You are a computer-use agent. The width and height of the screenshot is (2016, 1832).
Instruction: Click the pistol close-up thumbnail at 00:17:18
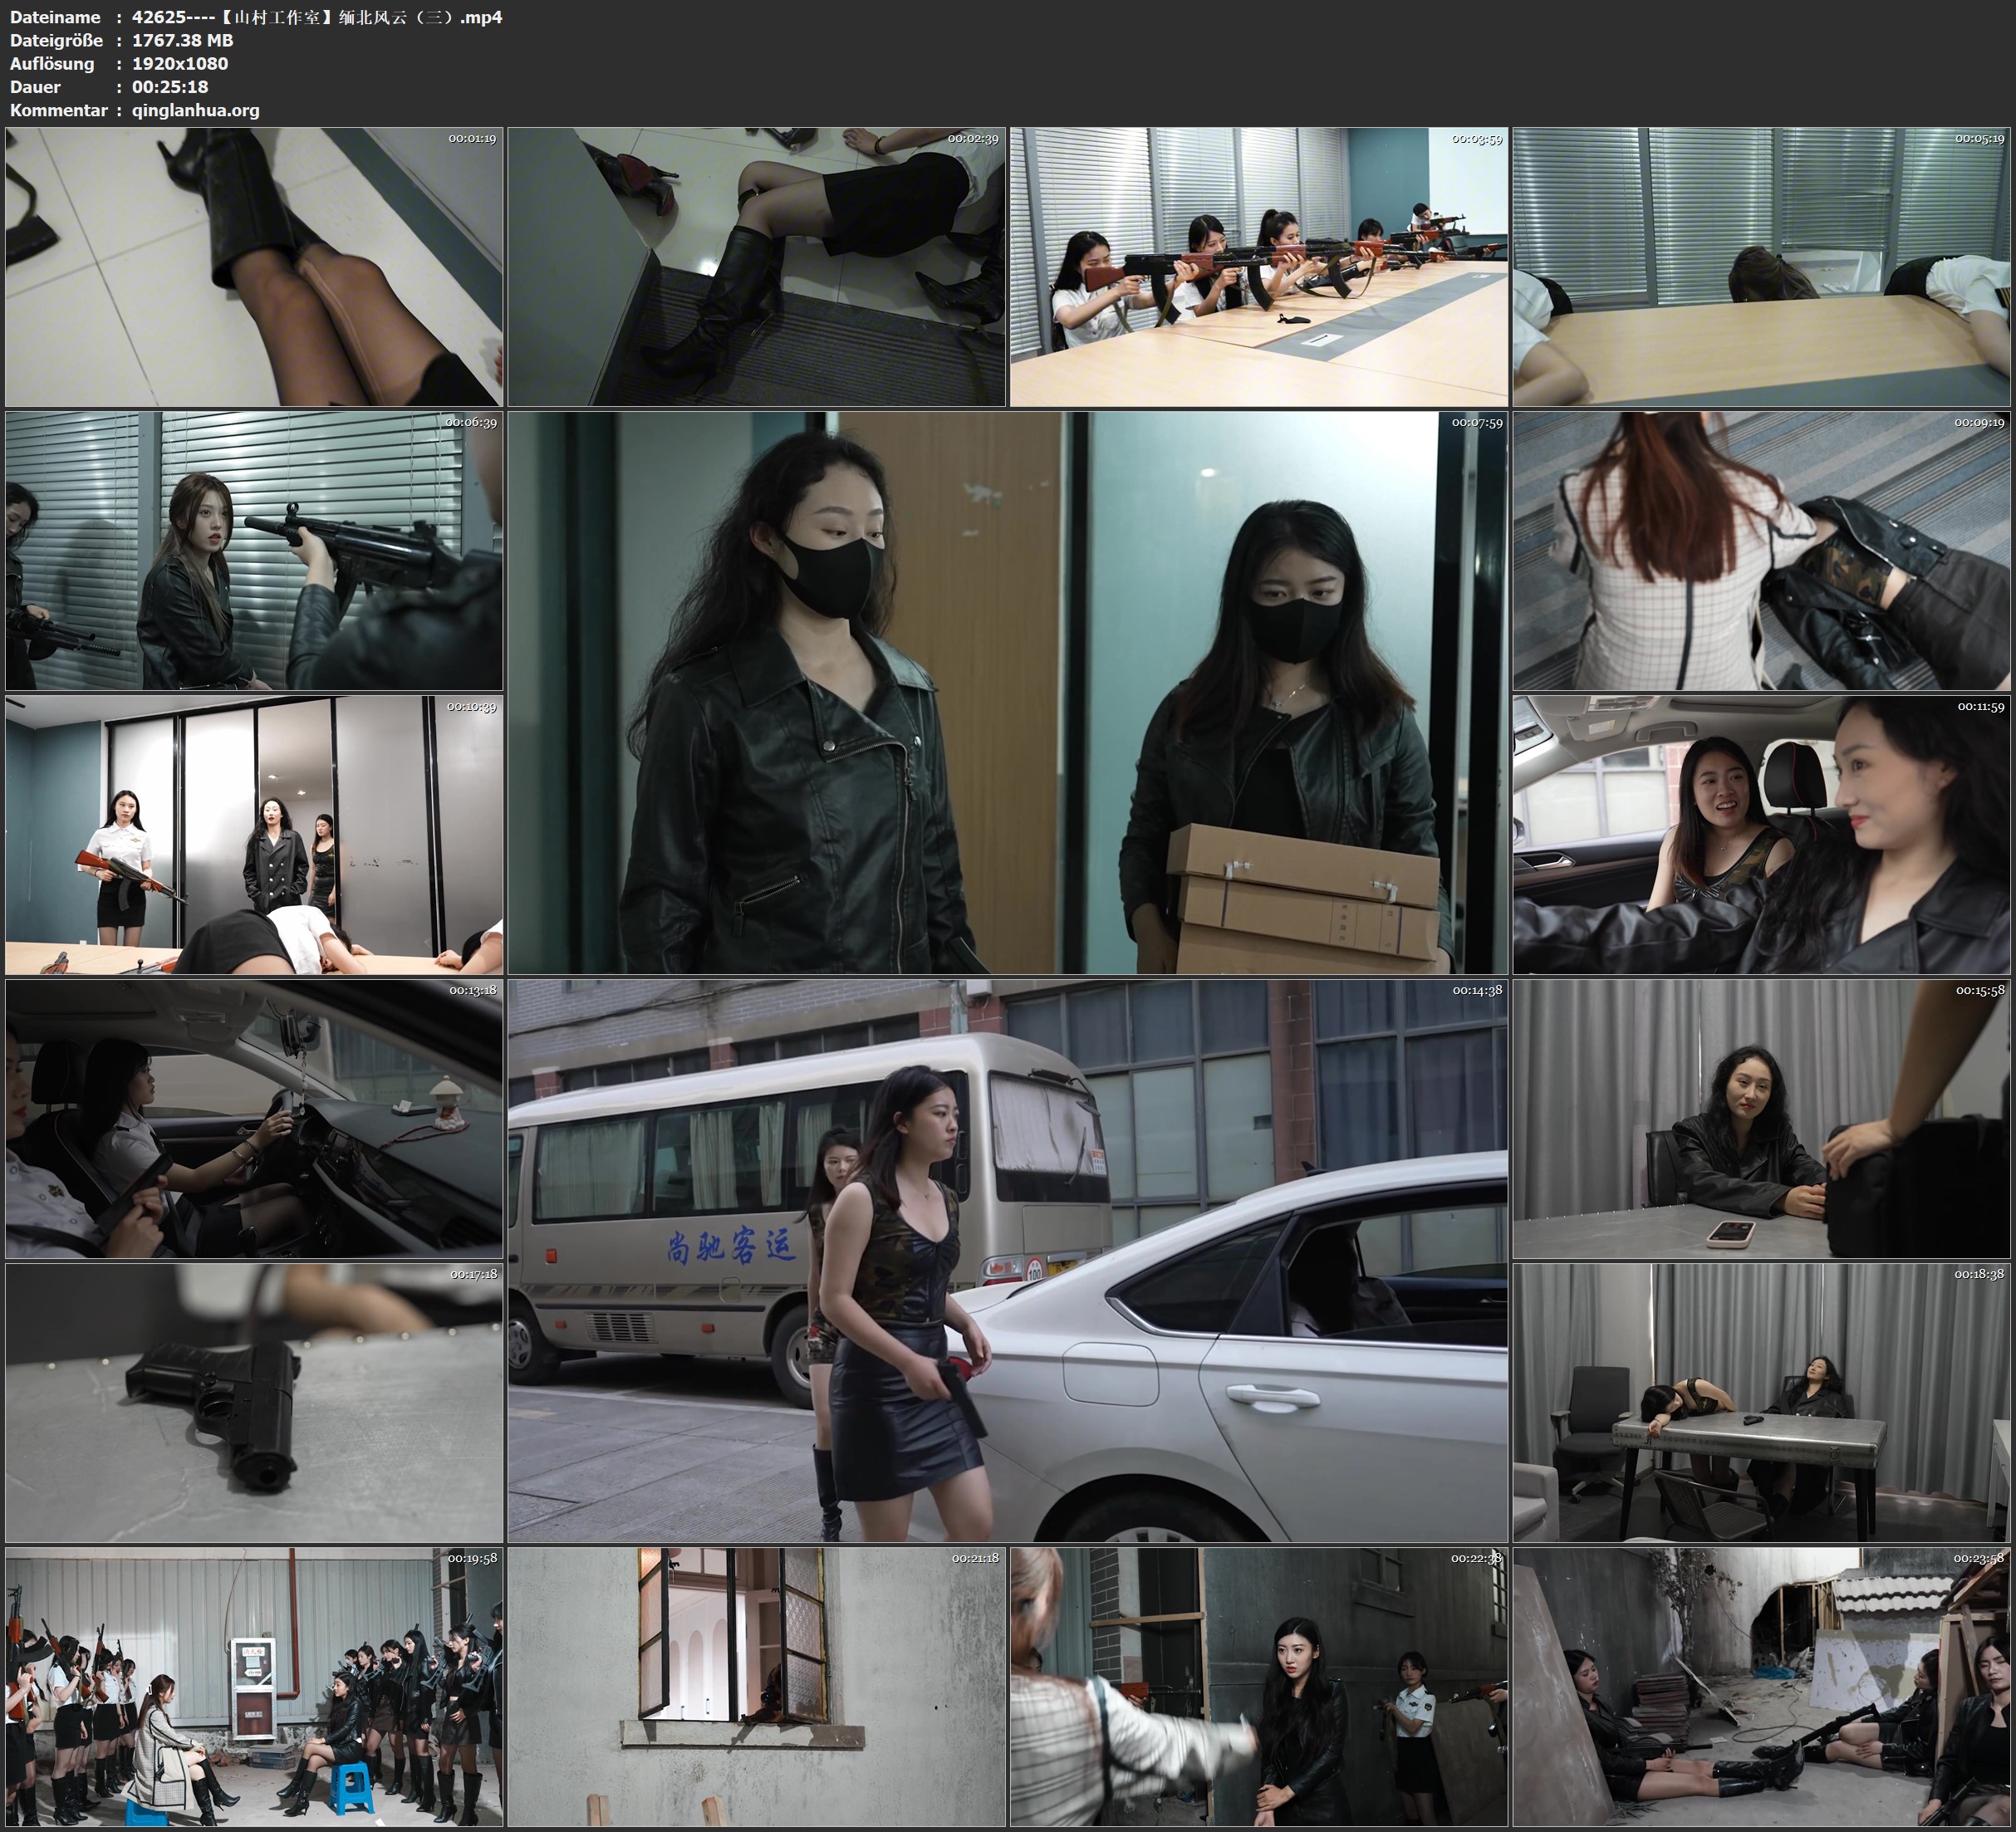tap(254, 1402)
